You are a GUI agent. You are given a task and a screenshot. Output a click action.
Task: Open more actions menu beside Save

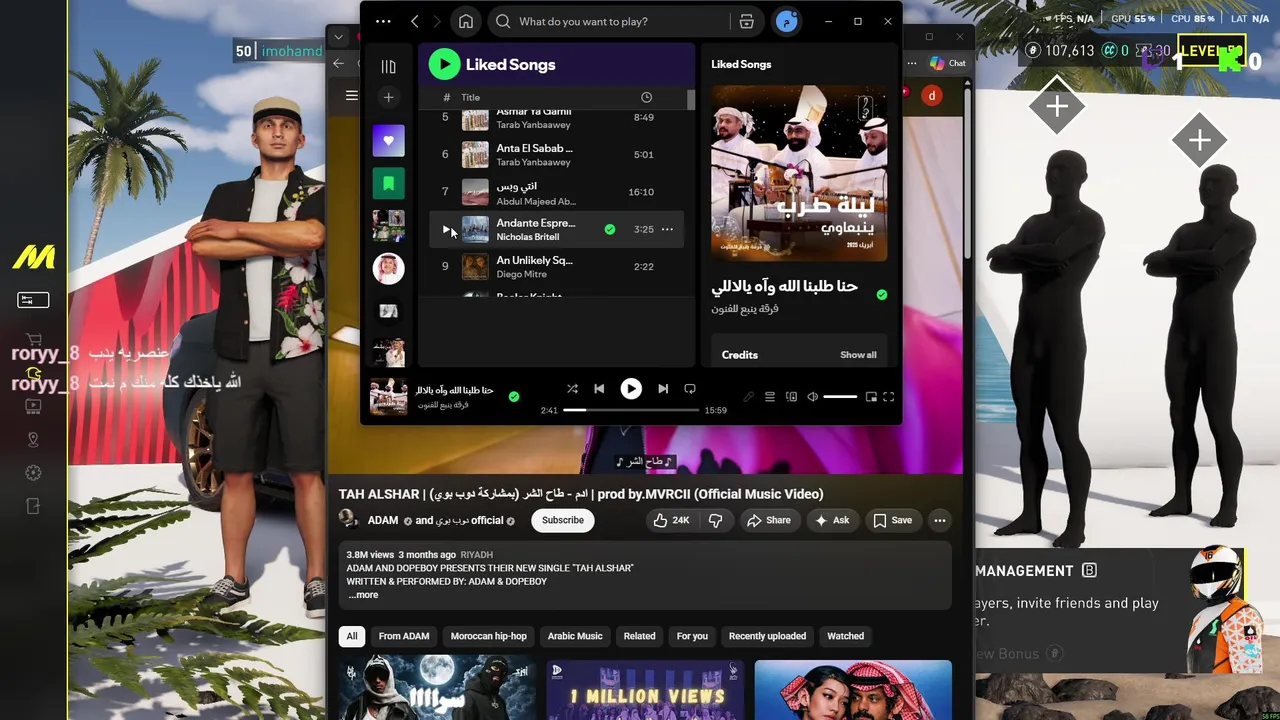coord(939,520)
